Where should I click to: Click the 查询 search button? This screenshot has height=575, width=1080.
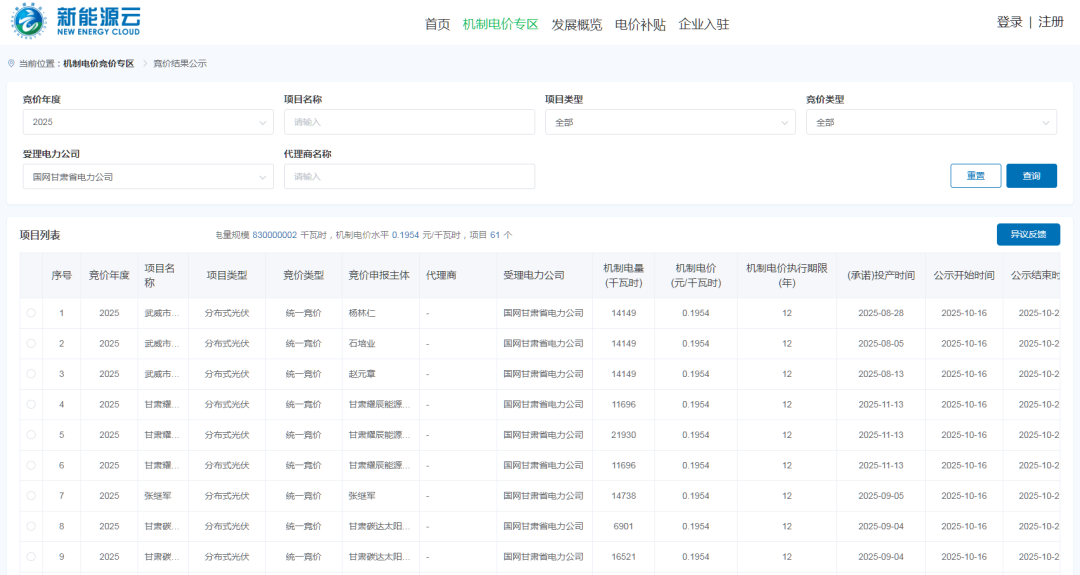click(1031, 176)
